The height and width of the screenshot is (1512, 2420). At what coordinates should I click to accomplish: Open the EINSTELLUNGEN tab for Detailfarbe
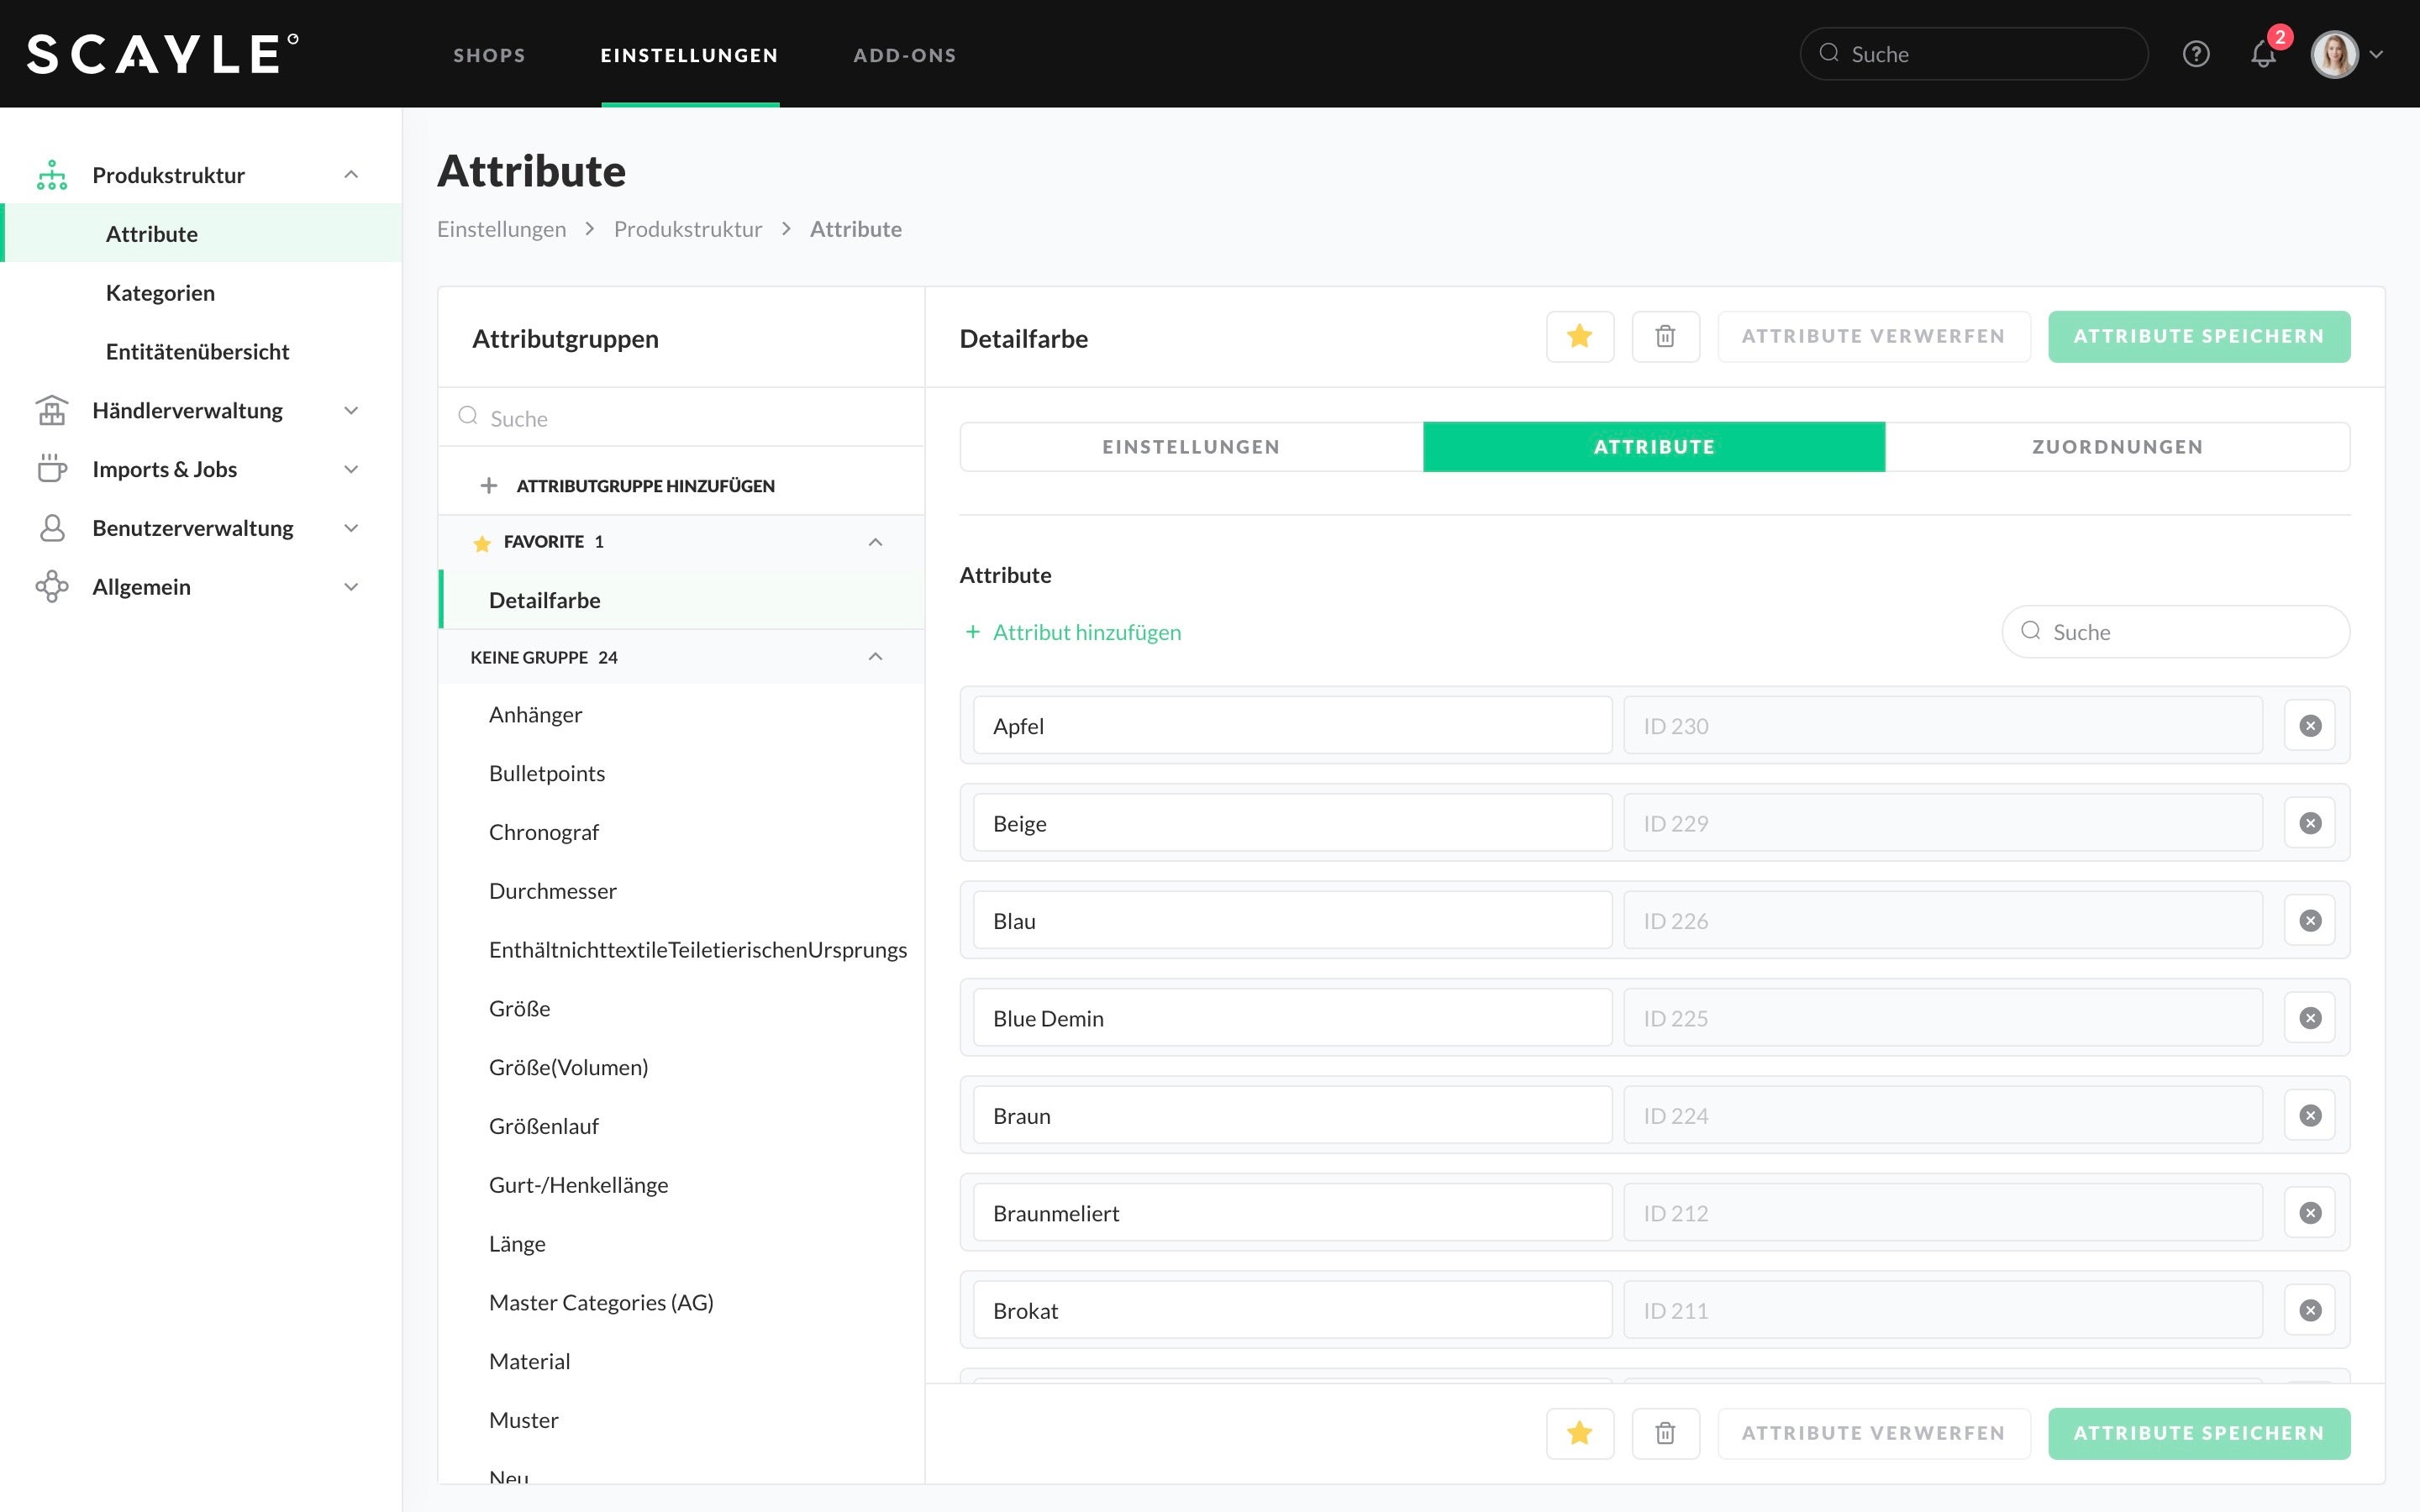coord(1190,446)
